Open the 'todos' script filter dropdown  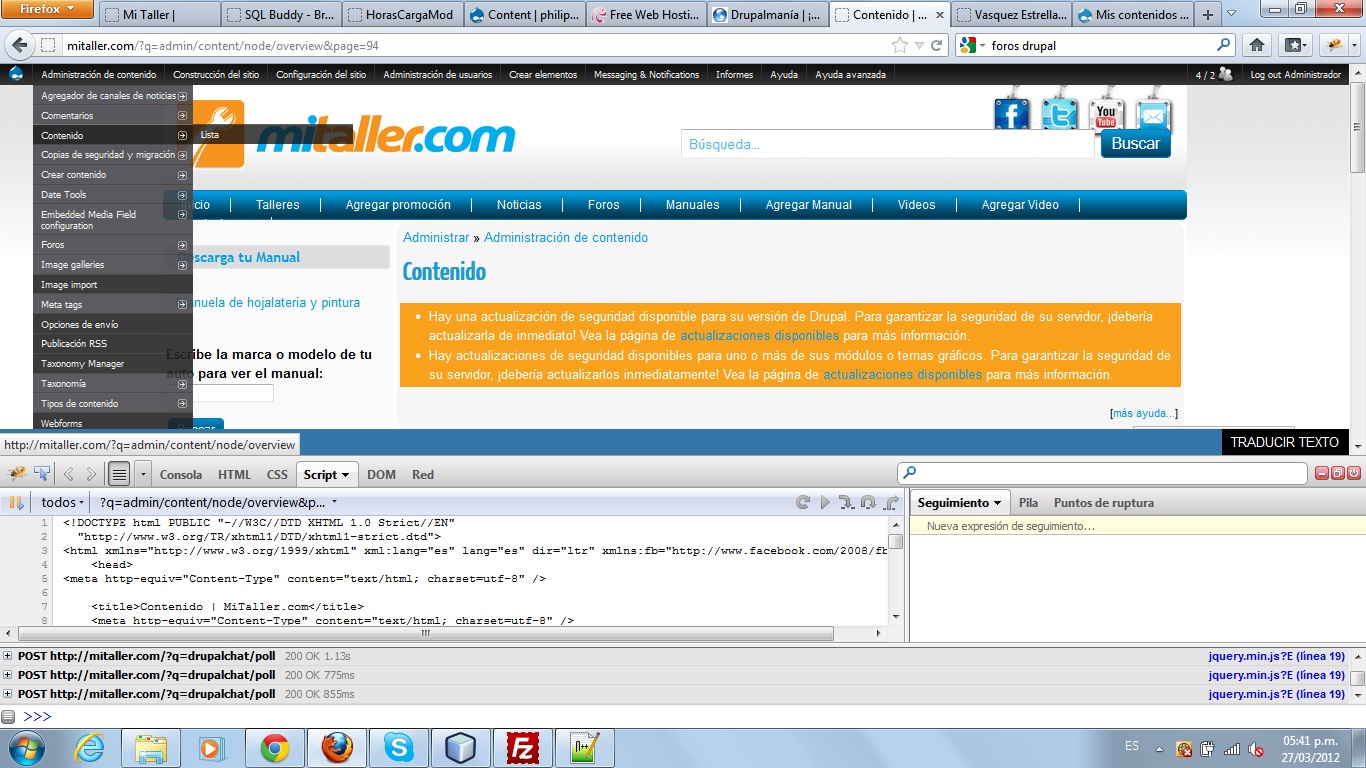tap(62, 502)
